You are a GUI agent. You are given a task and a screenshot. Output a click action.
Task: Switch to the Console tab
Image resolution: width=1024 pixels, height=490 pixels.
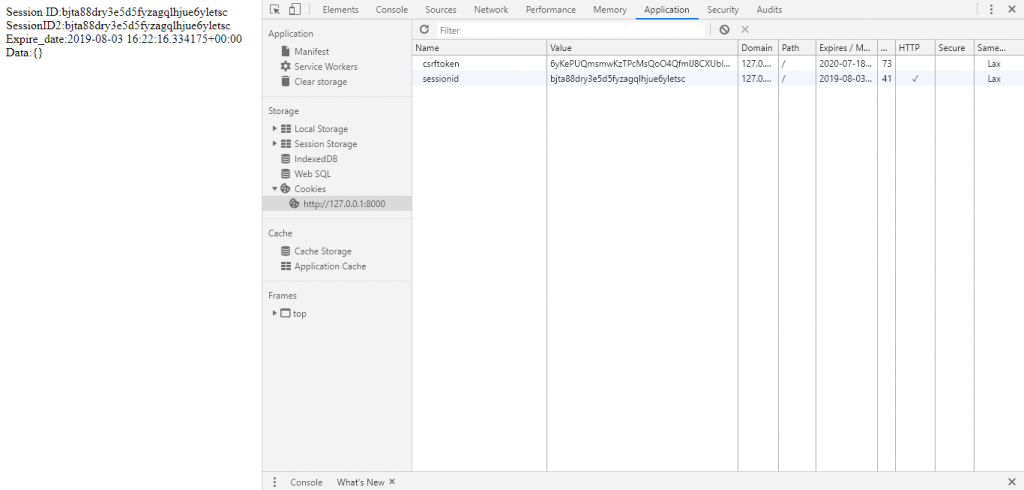pos(392,10)
